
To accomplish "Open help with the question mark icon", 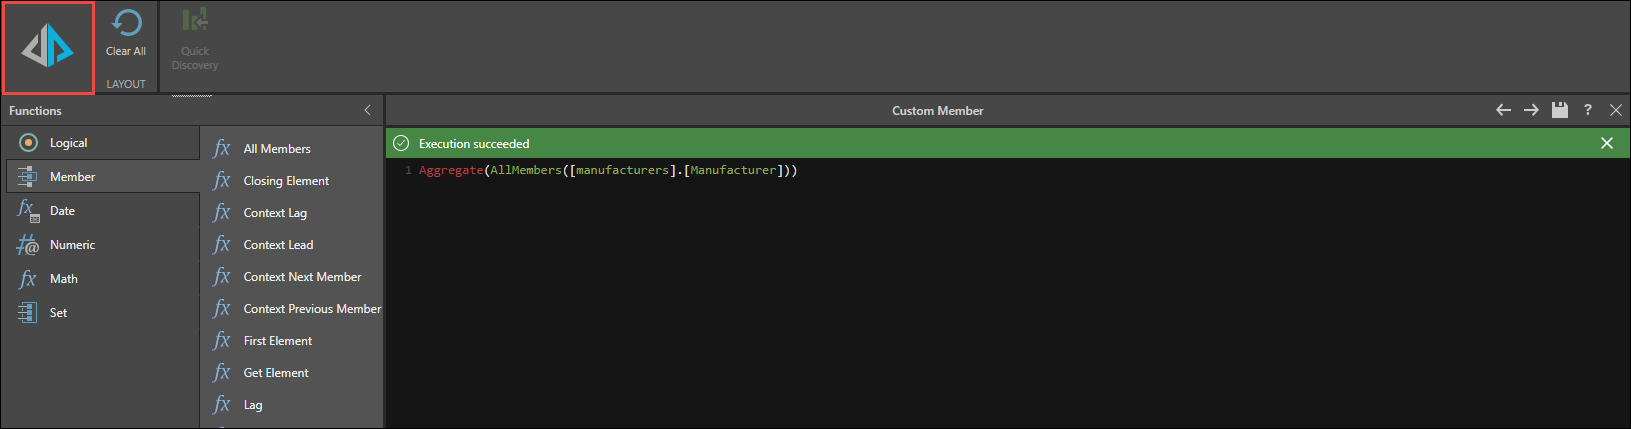I will click(x=1587, y=110).
